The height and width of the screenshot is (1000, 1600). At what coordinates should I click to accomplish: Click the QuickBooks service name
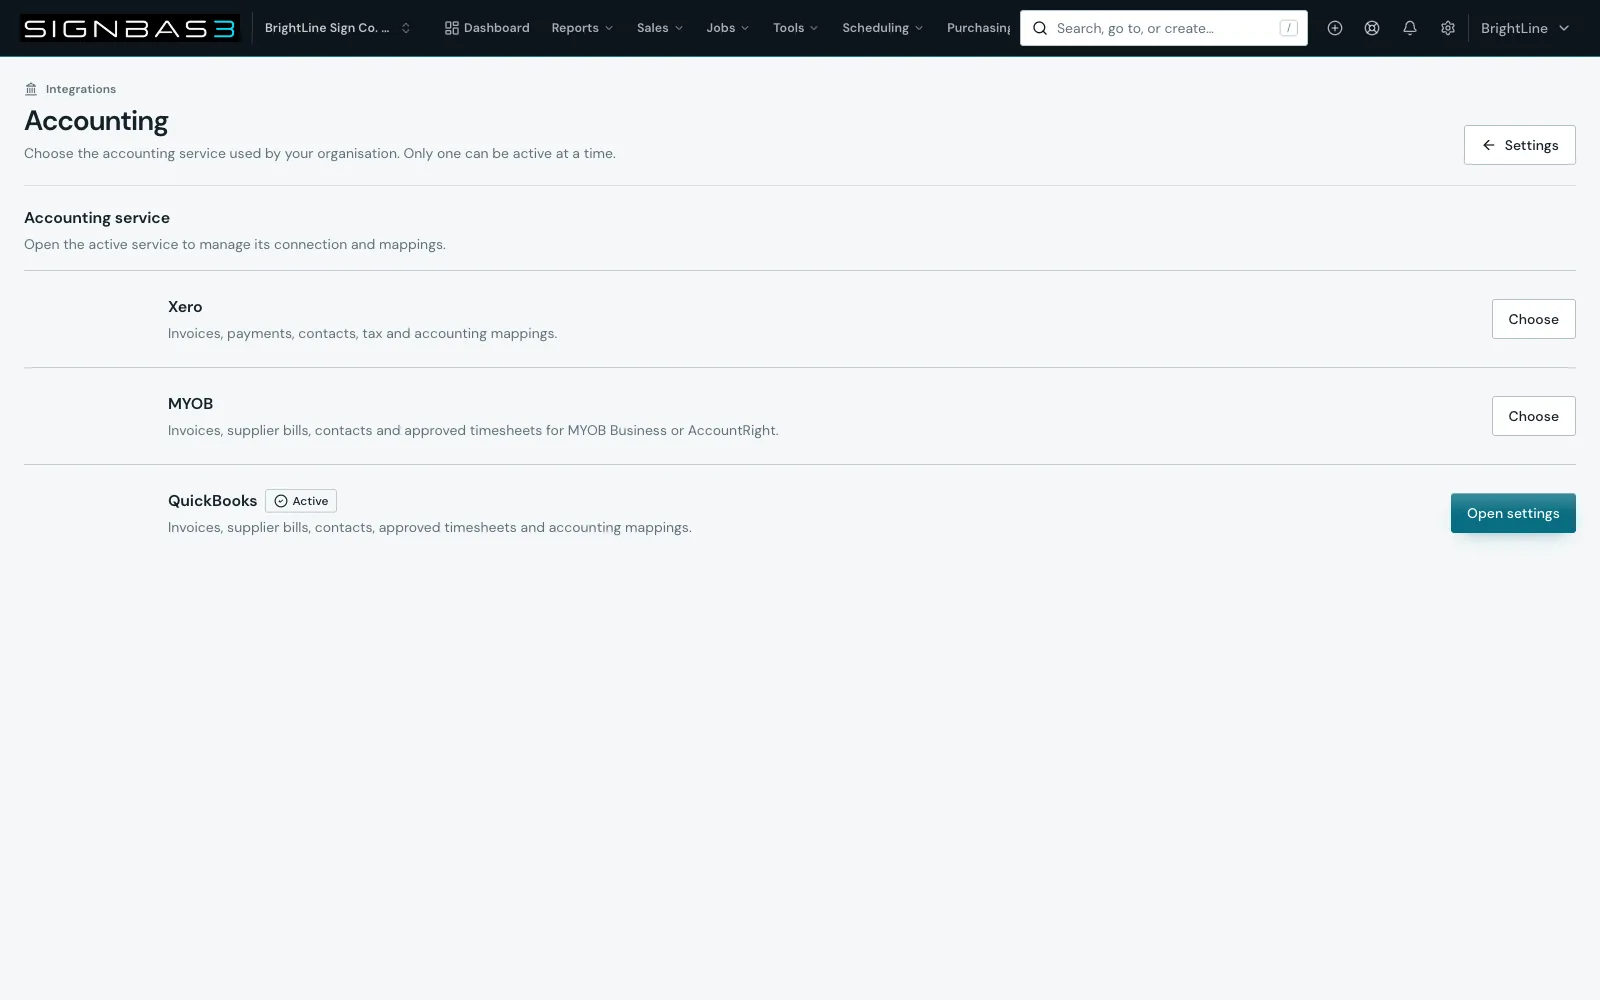coord(212,501)
